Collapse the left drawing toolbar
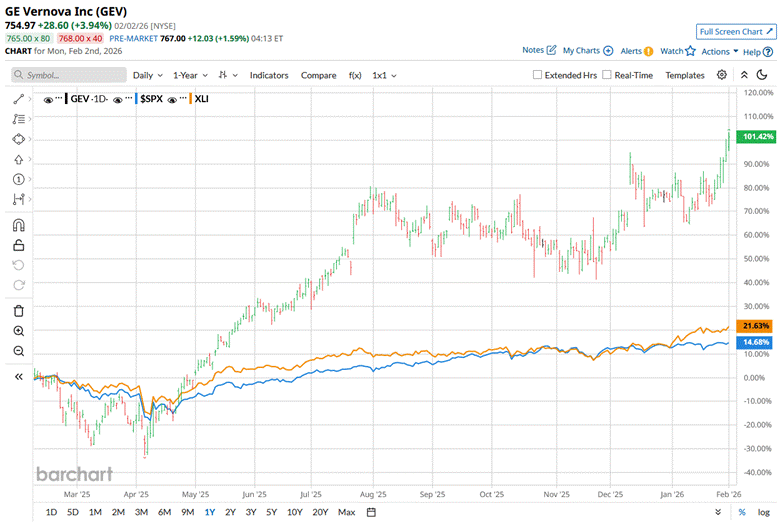This screenshot has width=780, height=524. click(19, 377)
